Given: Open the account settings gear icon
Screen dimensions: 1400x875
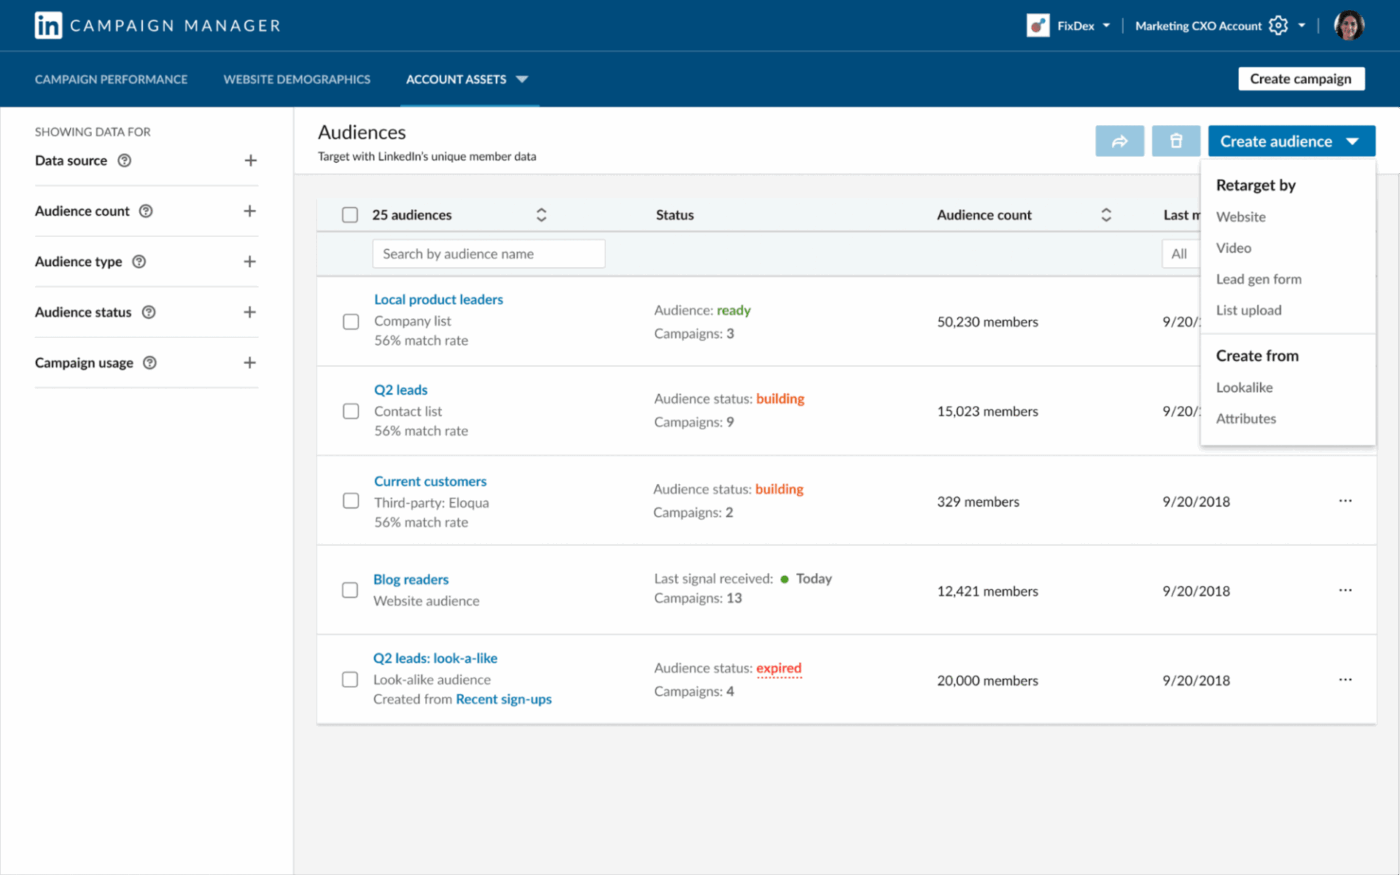Looking at the screenshot, I should coord(1278,25).
